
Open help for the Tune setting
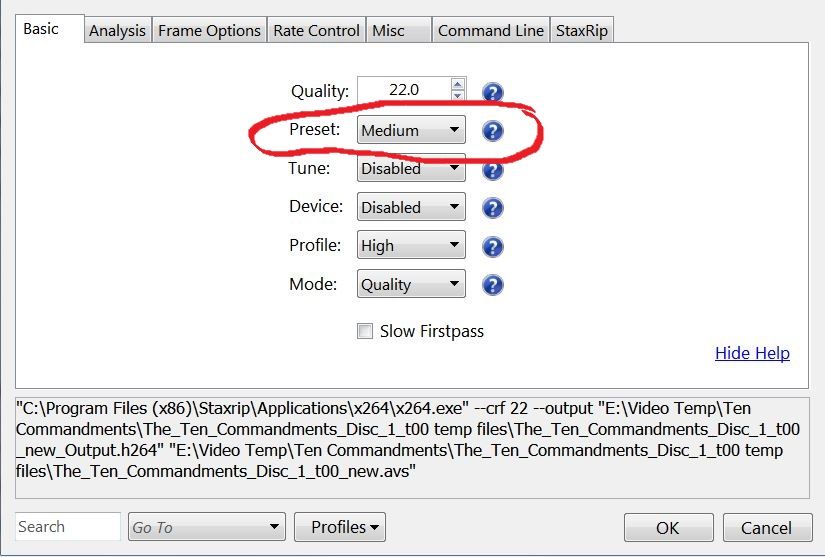[492, 170]
